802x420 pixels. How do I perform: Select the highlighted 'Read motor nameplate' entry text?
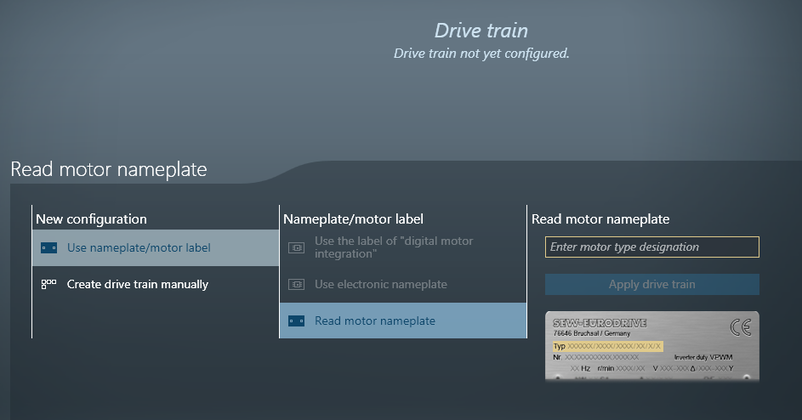coord(374,321)
